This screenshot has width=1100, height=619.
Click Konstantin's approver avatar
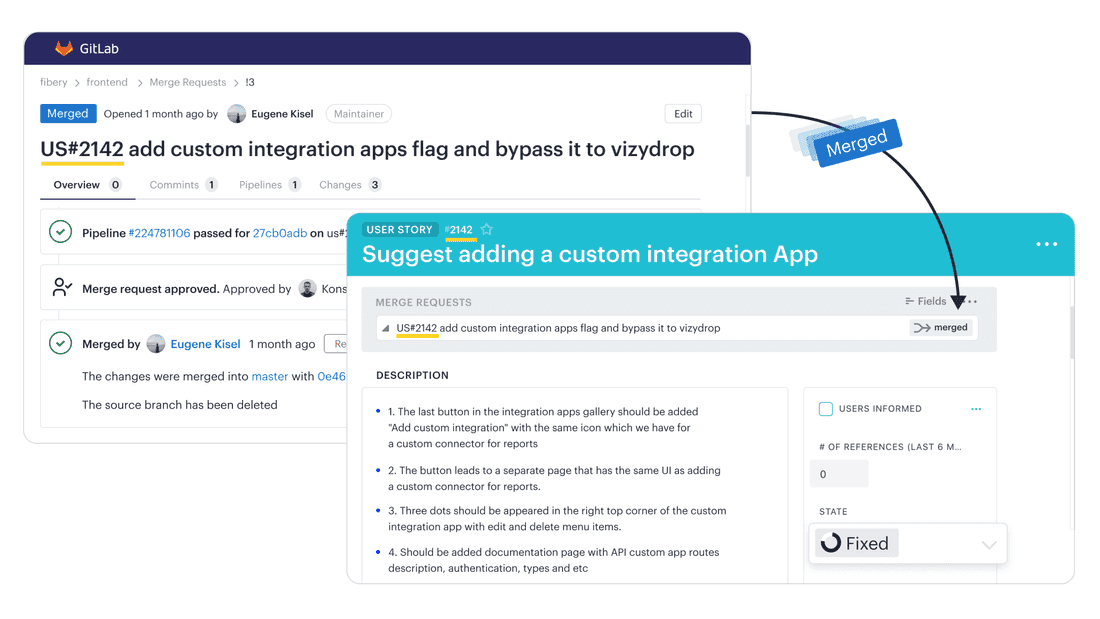coord(306,288)
